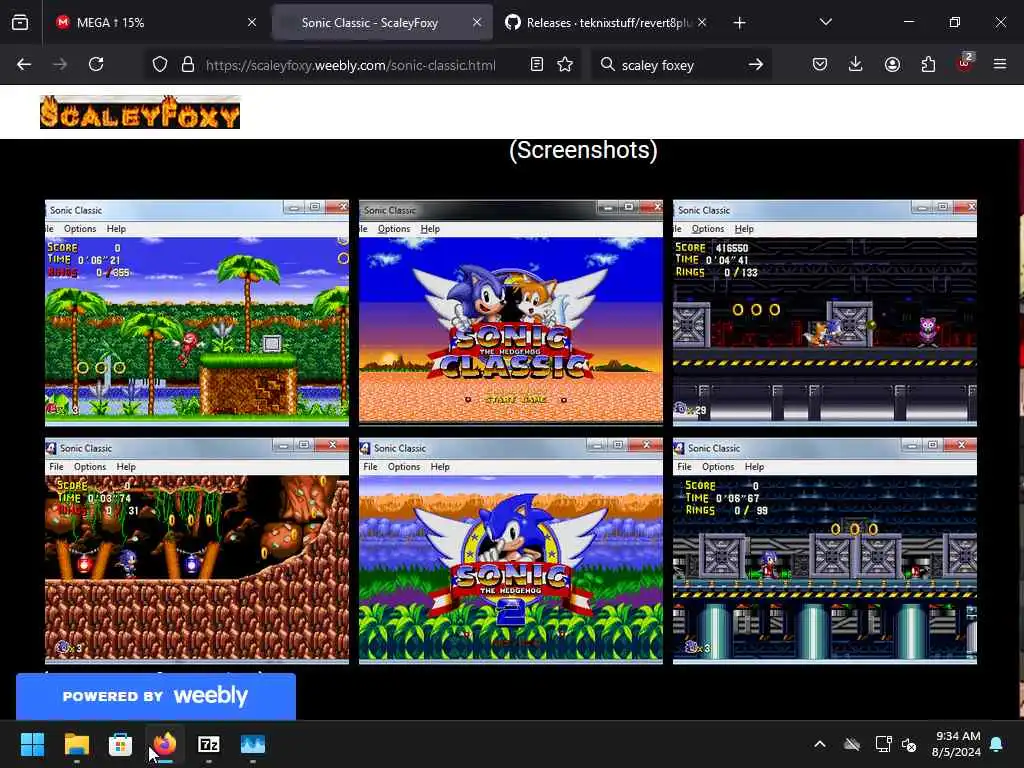The image size is (1024, 768).
Task: Open the Extensions panel
Action: point(928,65)
